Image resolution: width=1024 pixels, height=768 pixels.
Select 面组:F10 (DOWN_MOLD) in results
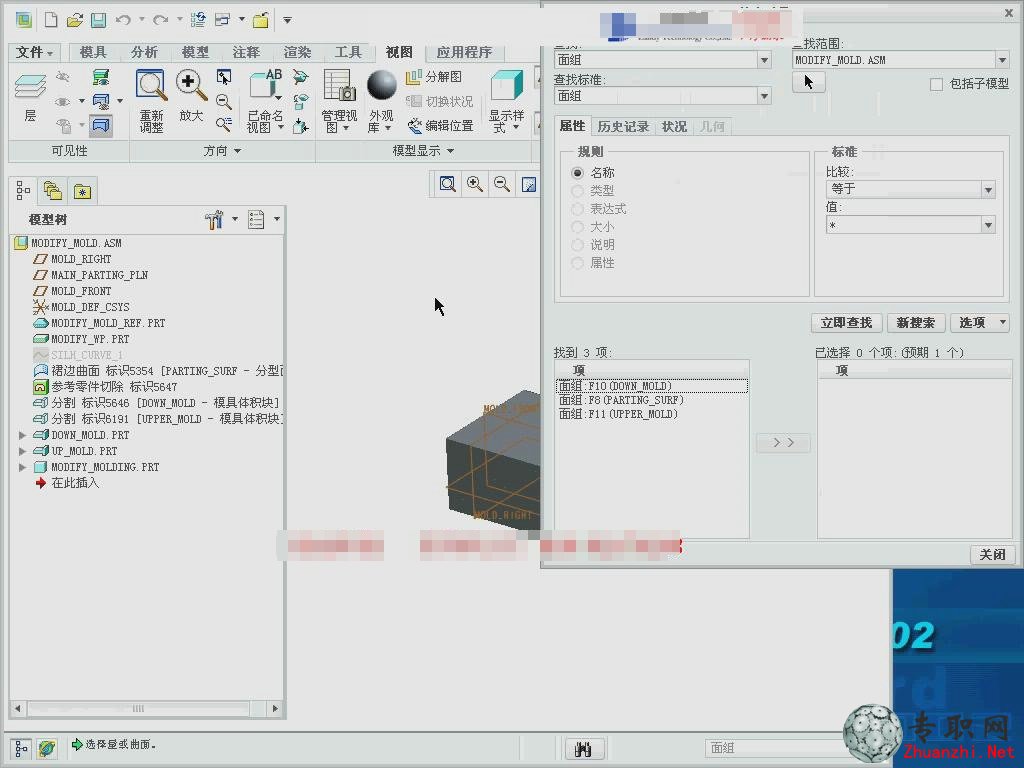pyautogui.click(x=651, y=386)
